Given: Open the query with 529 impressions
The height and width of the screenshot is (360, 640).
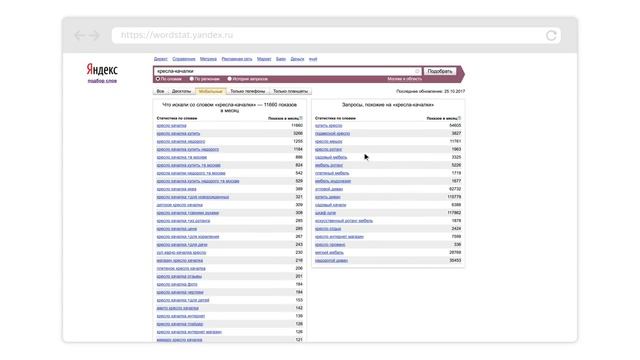Looking at the screenshot, I should pos(198,181).
